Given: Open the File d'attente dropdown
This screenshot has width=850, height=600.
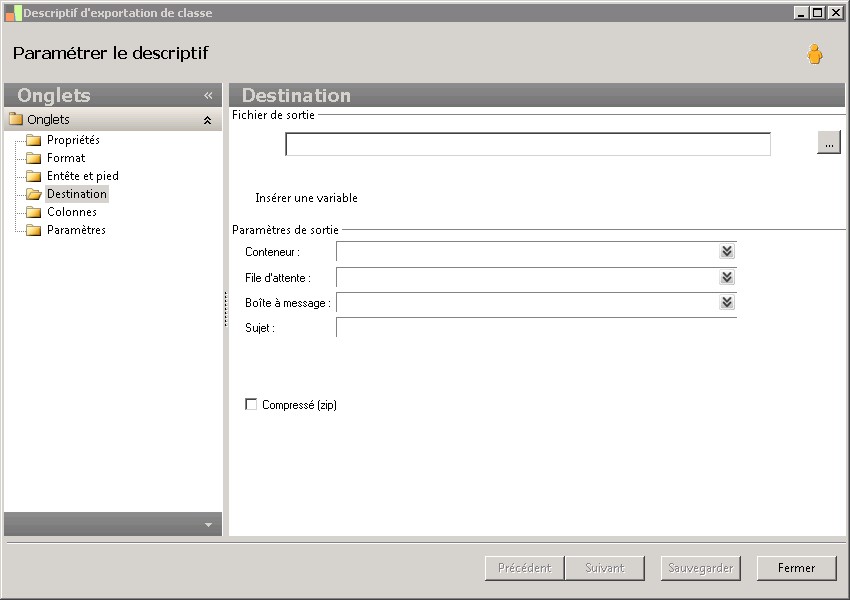Looking at the screenshot, I should [x=727, y=277].
